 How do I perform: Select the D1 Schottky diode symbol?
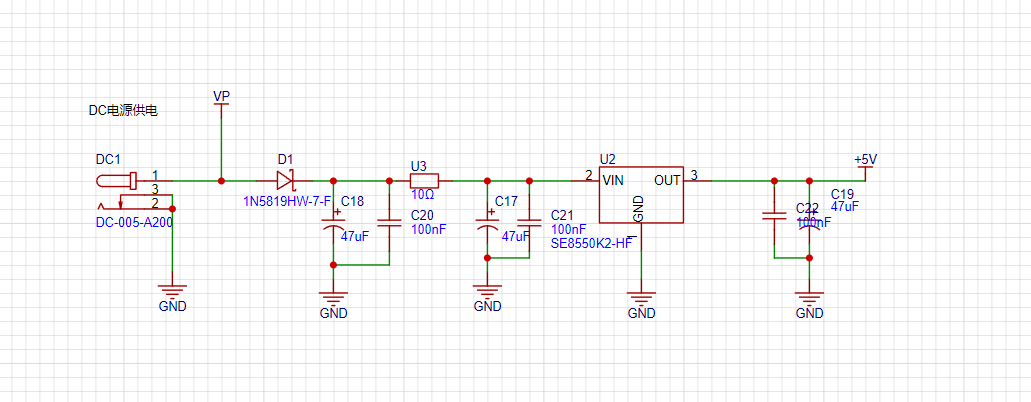point(285,180)
